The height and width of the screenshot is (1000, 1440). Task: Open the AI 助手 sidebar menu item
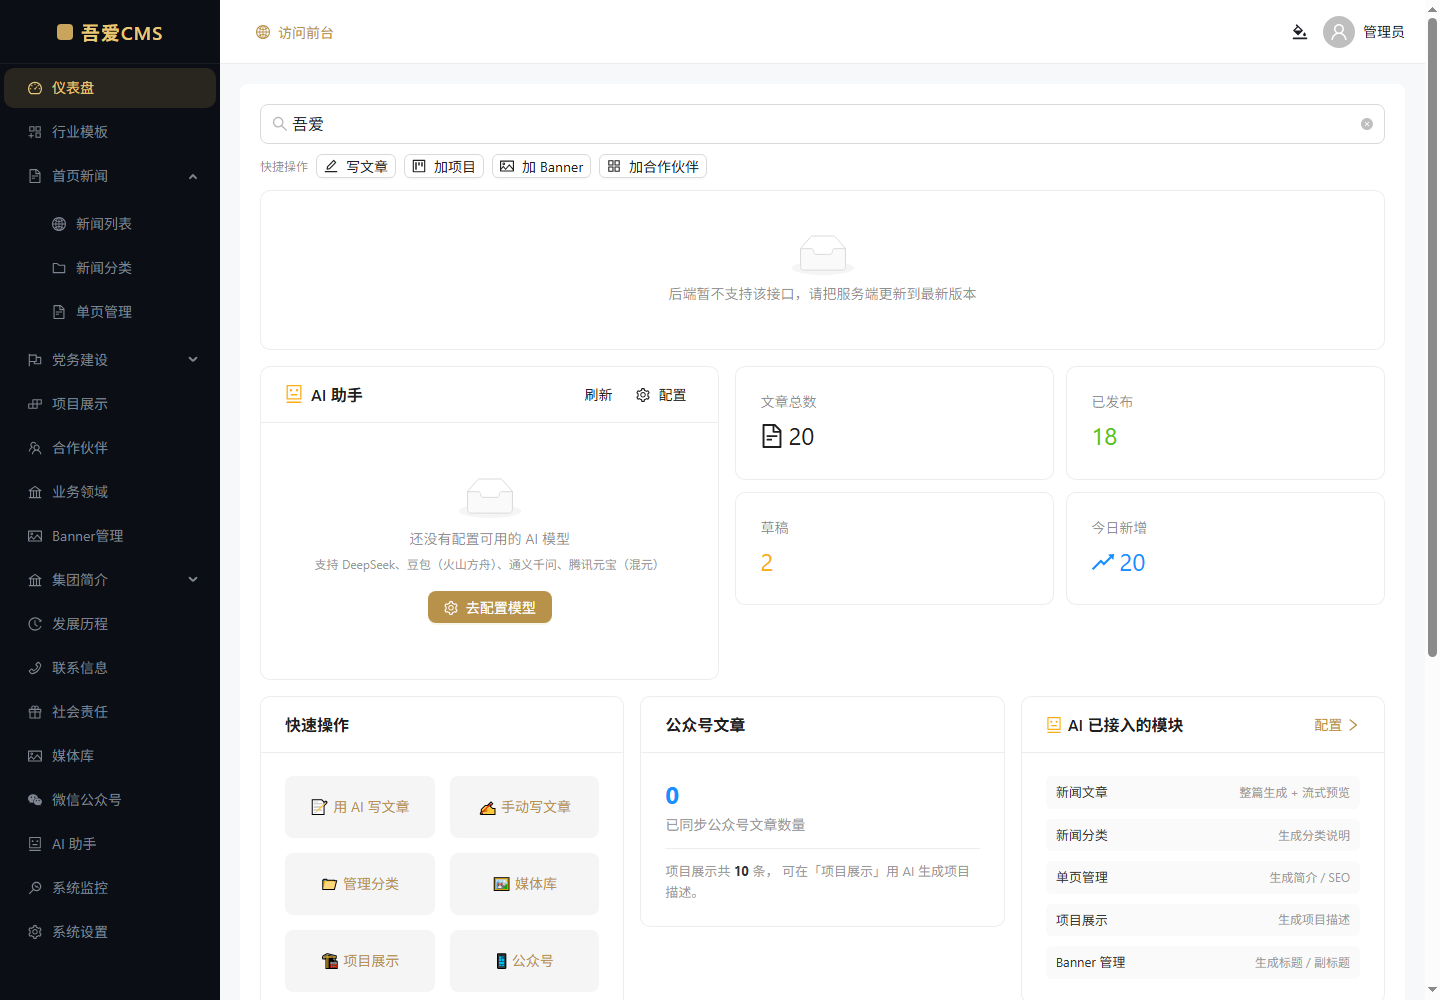pos(110,844)
